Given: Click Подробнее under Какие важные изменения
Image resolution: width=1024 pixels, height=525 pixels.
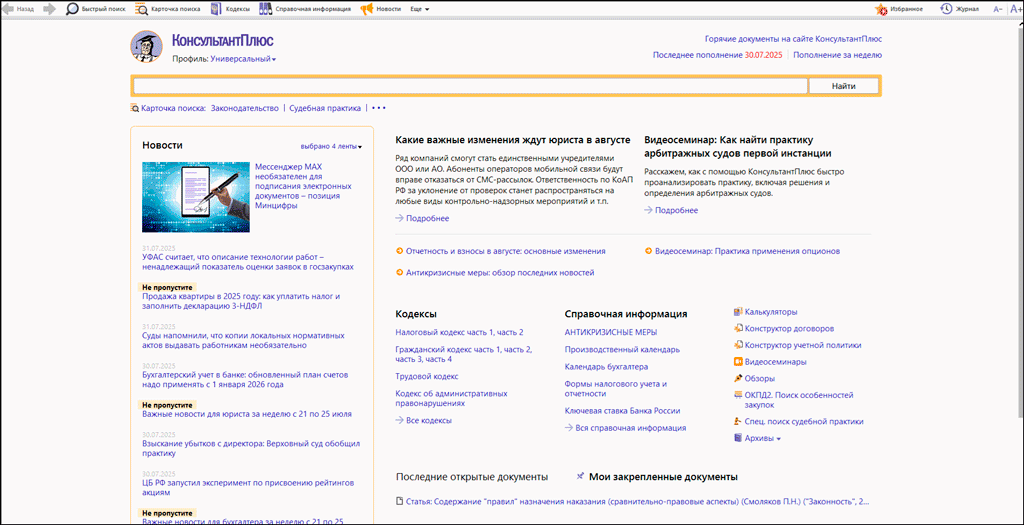Looking at the screenshot, I should (427, 218).
